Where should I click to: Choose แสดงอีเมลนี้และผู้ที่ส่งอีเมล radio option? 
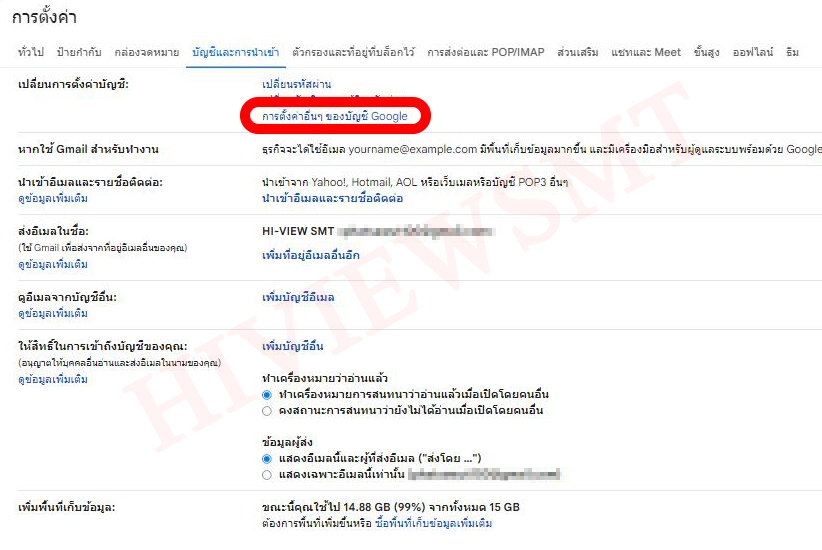point(267,458)
